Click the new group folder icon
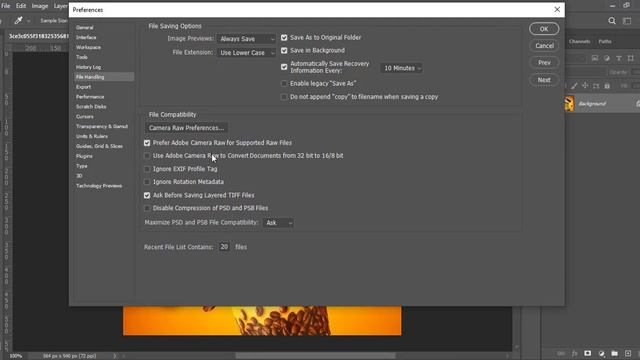Viewport: 640px width, 360px height. pyautogui.click(x=615, y=353)
